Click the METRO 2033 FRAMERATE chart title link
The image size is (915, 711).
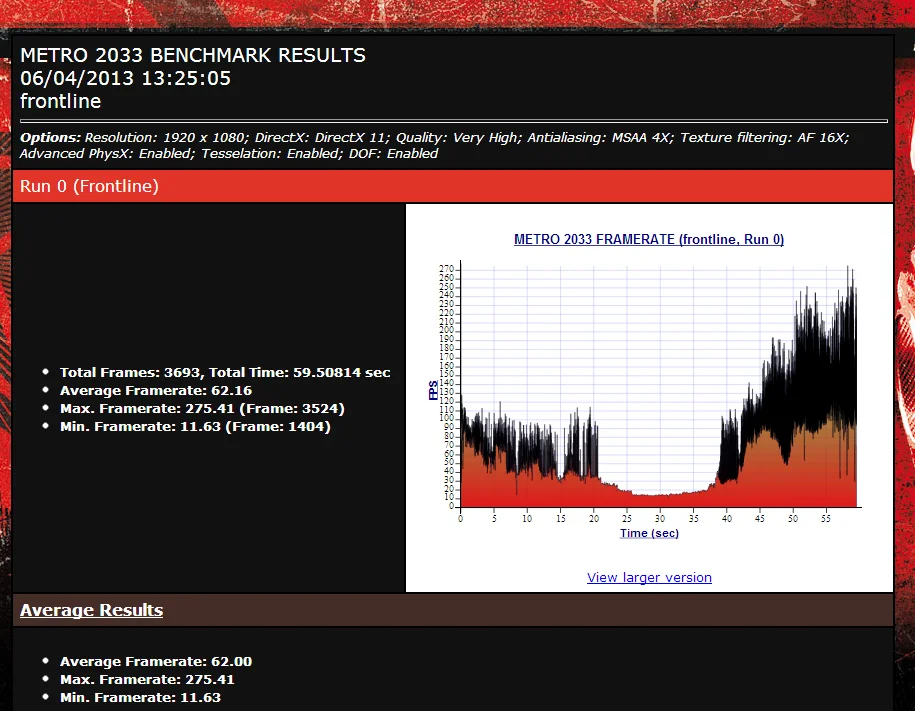[x=649, y=239]
